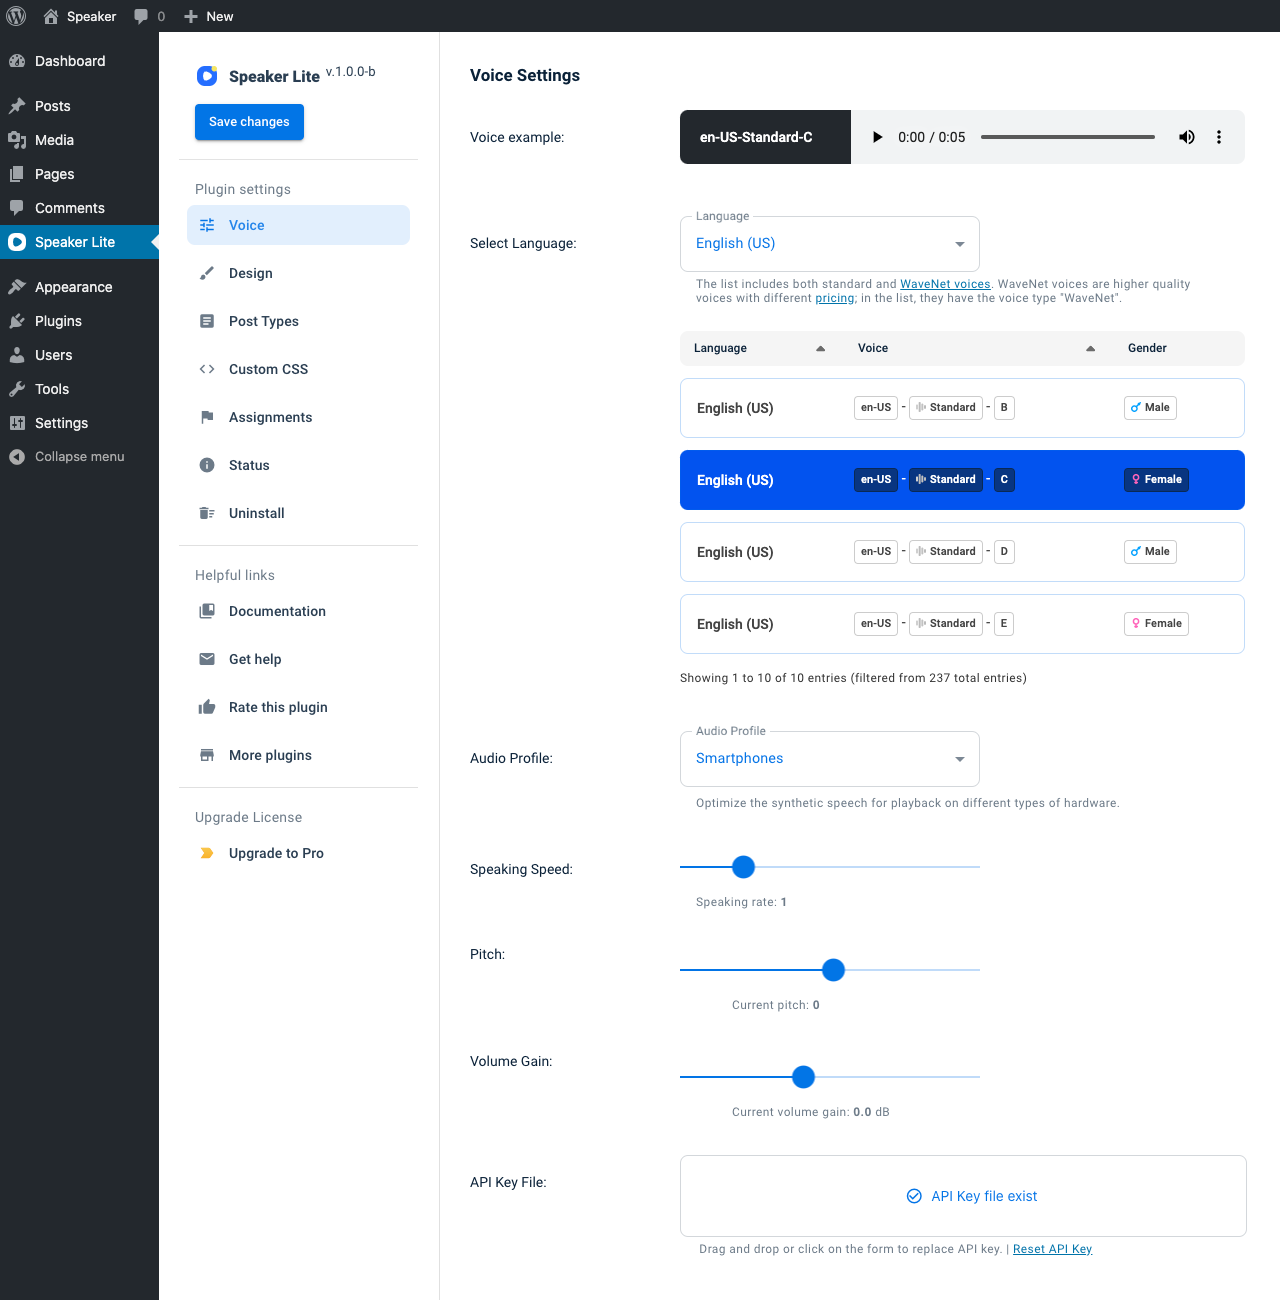1280x1300 pixels.
Task: Click the plus icon next to New
Action: pyautogui.click(x=191, y=16)
